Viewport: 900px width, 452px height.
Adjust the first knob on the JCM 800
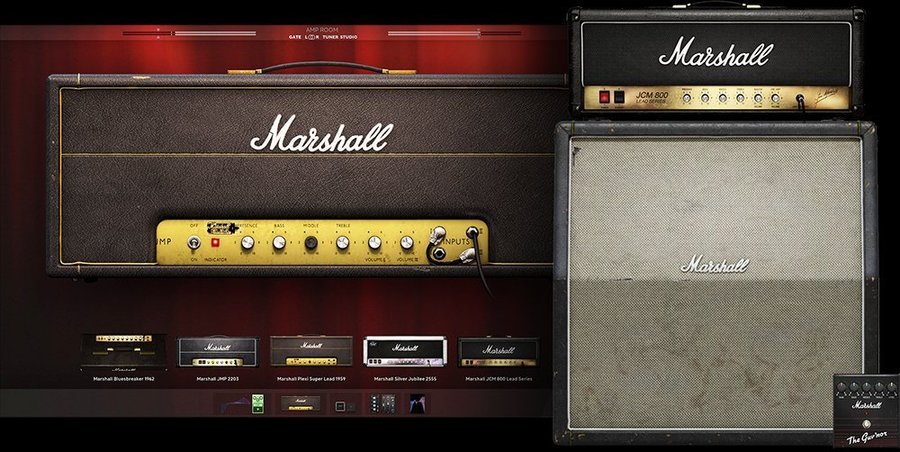click(686, 98)
